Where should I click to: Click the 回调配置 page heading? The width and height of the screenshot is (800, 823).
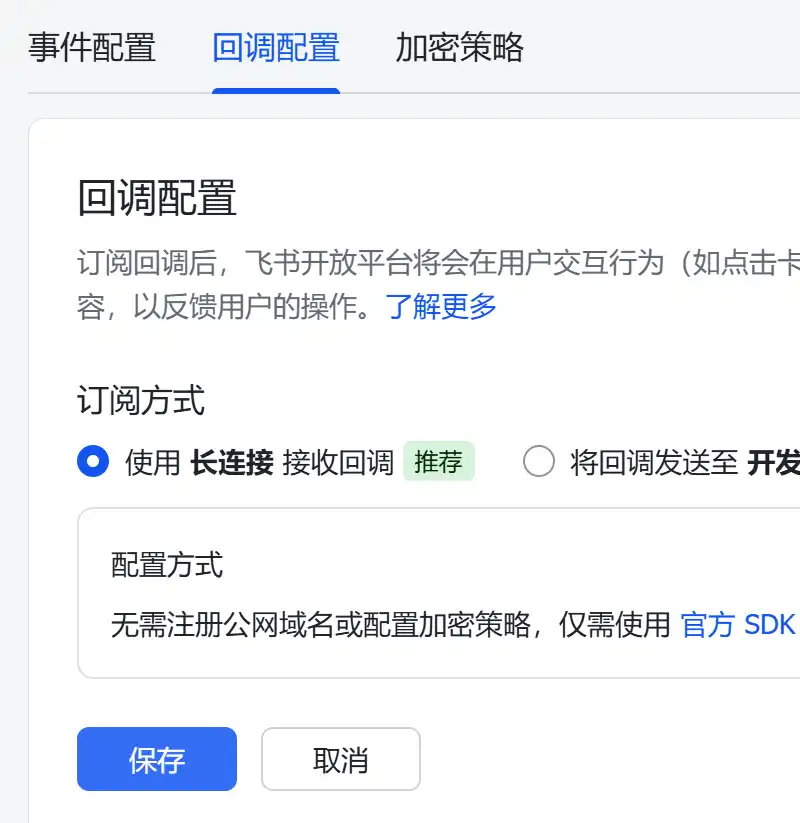[158, 199]
